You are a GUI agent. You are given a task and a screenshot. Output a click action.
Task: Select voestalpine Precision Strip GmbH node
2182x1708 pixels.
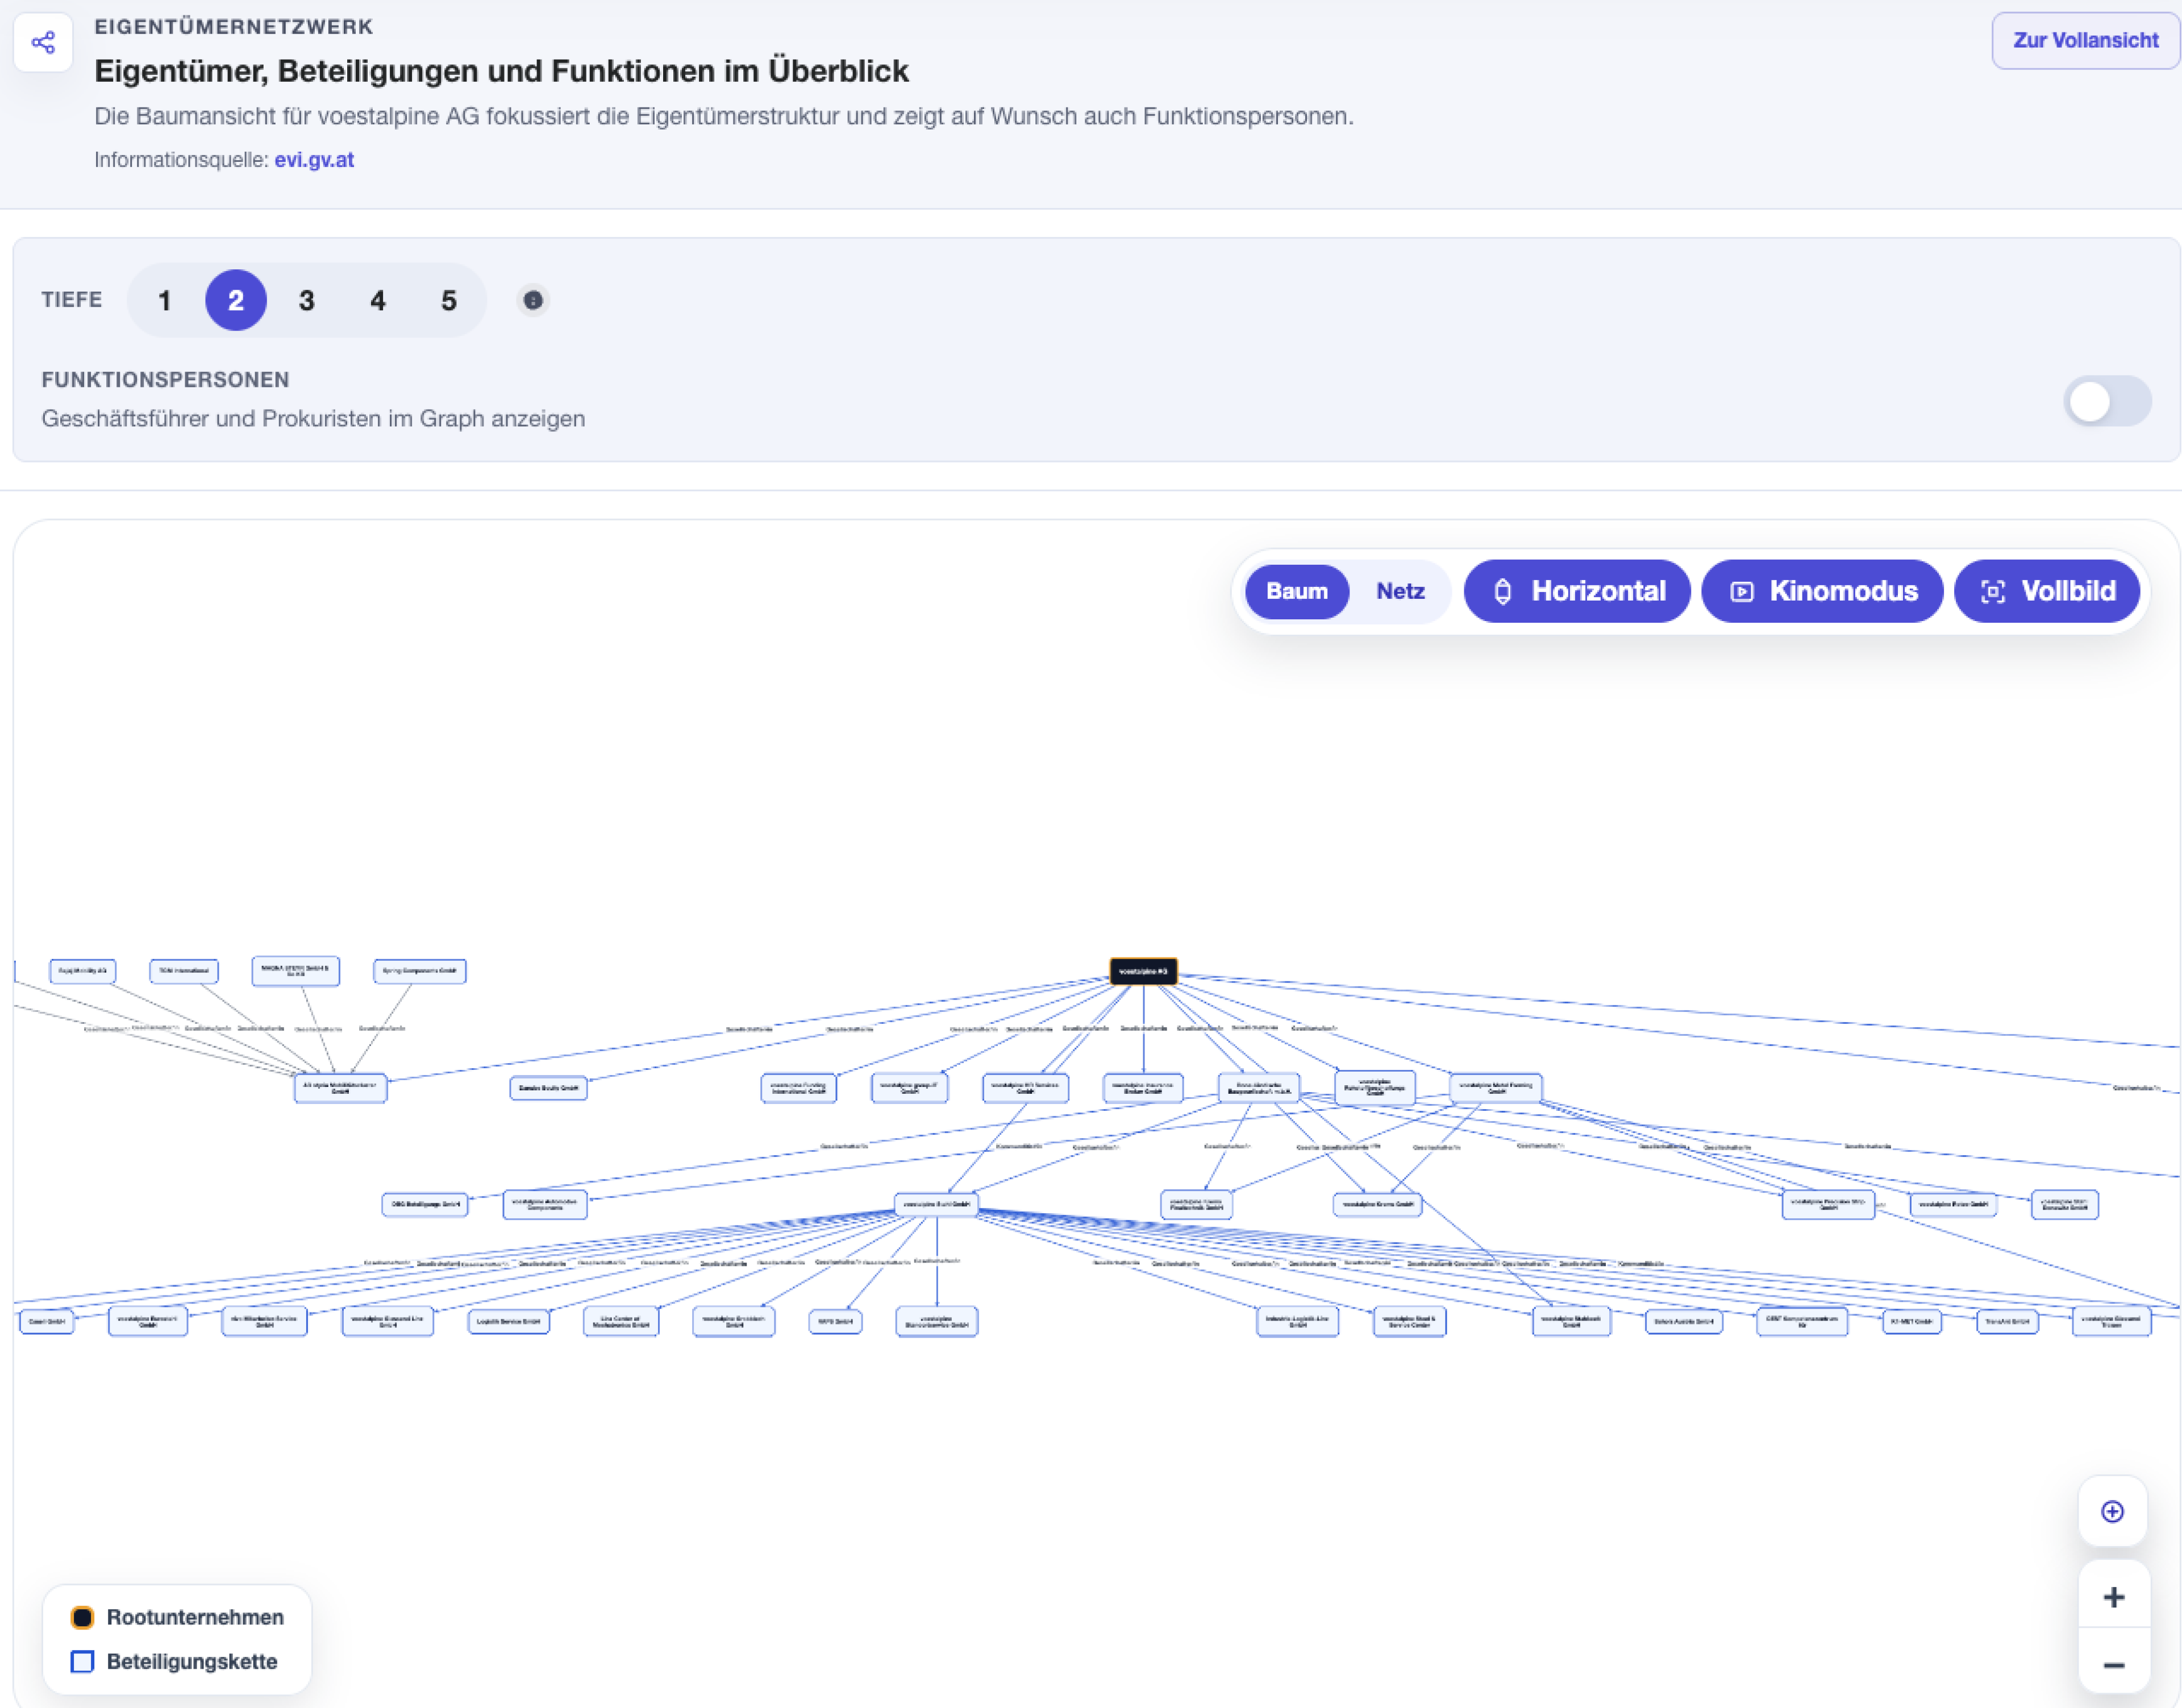[1827, 1204]
